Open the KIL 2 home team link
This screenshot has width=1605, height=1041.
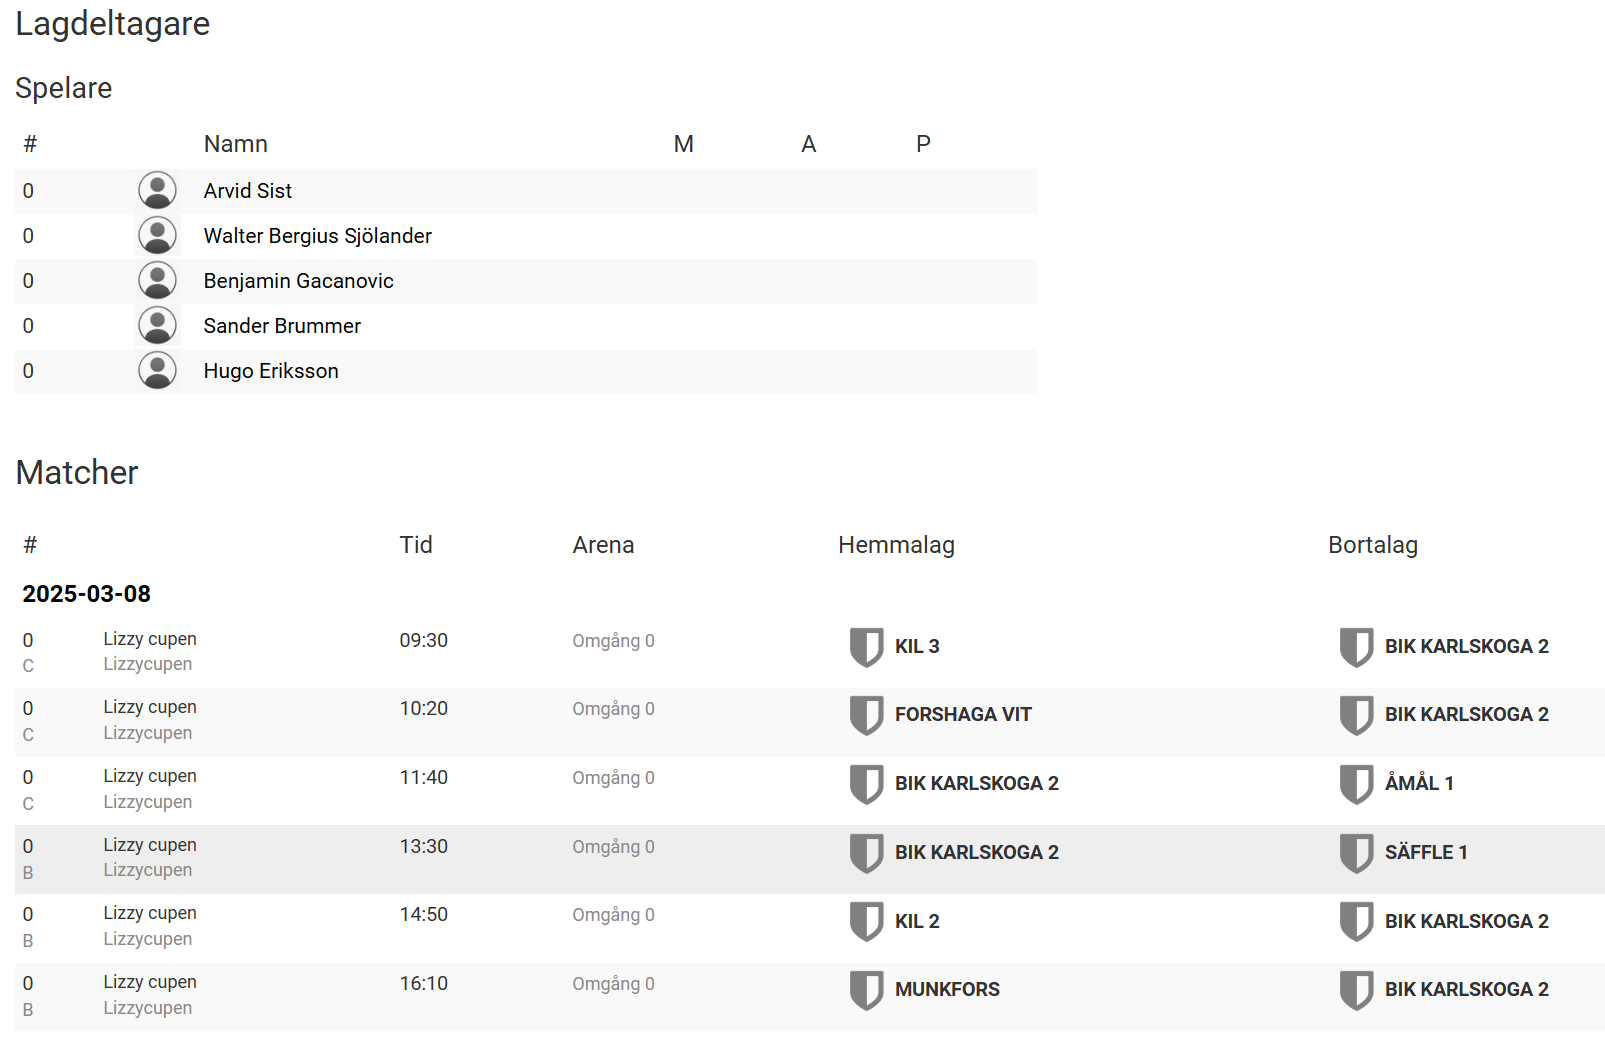[917, 921]
